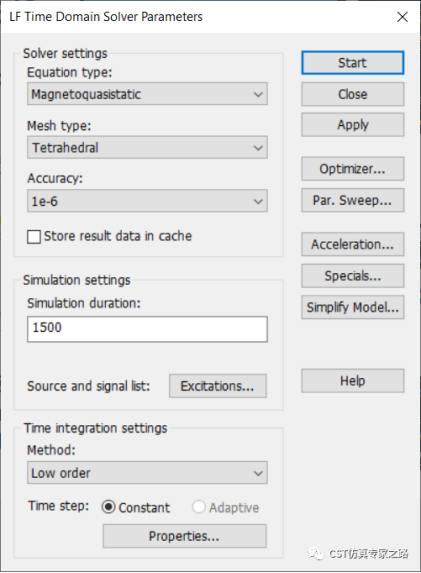421x573 pixels.
Task: Open Acceleration options
Action: pos(353,244)
